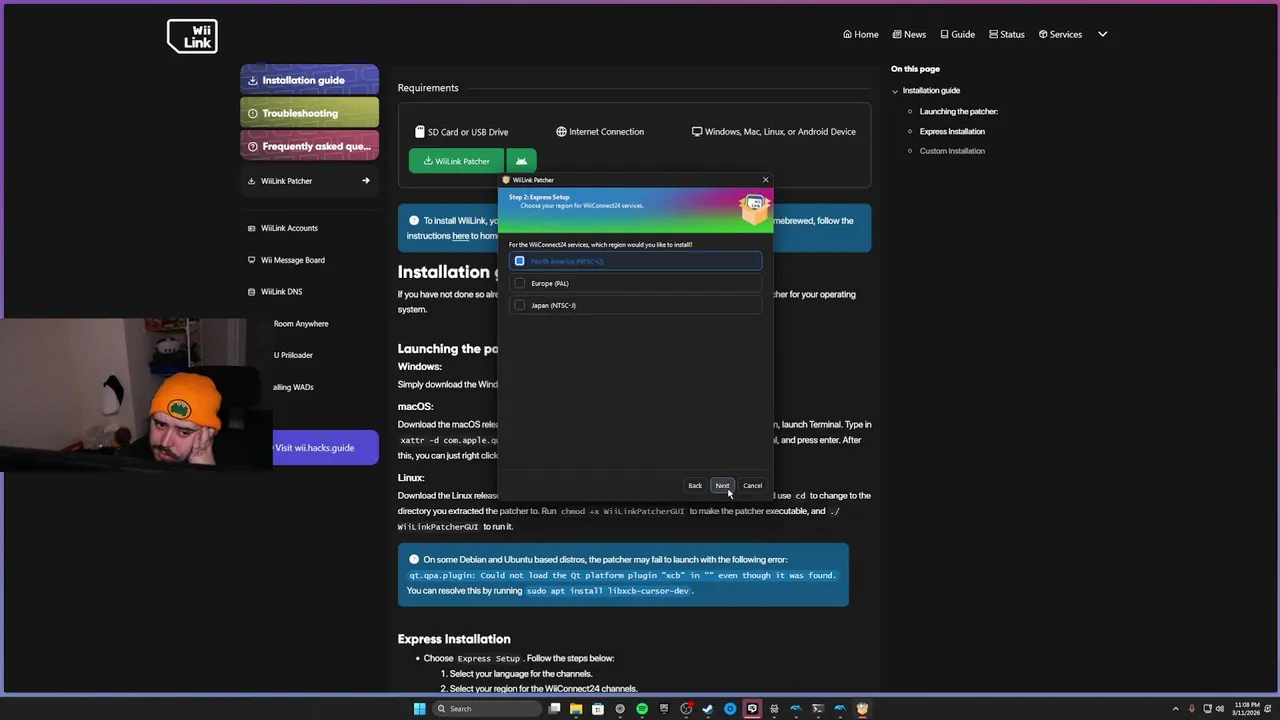
Task: Click the green Android download icon button
Action: tap(521, 161)
